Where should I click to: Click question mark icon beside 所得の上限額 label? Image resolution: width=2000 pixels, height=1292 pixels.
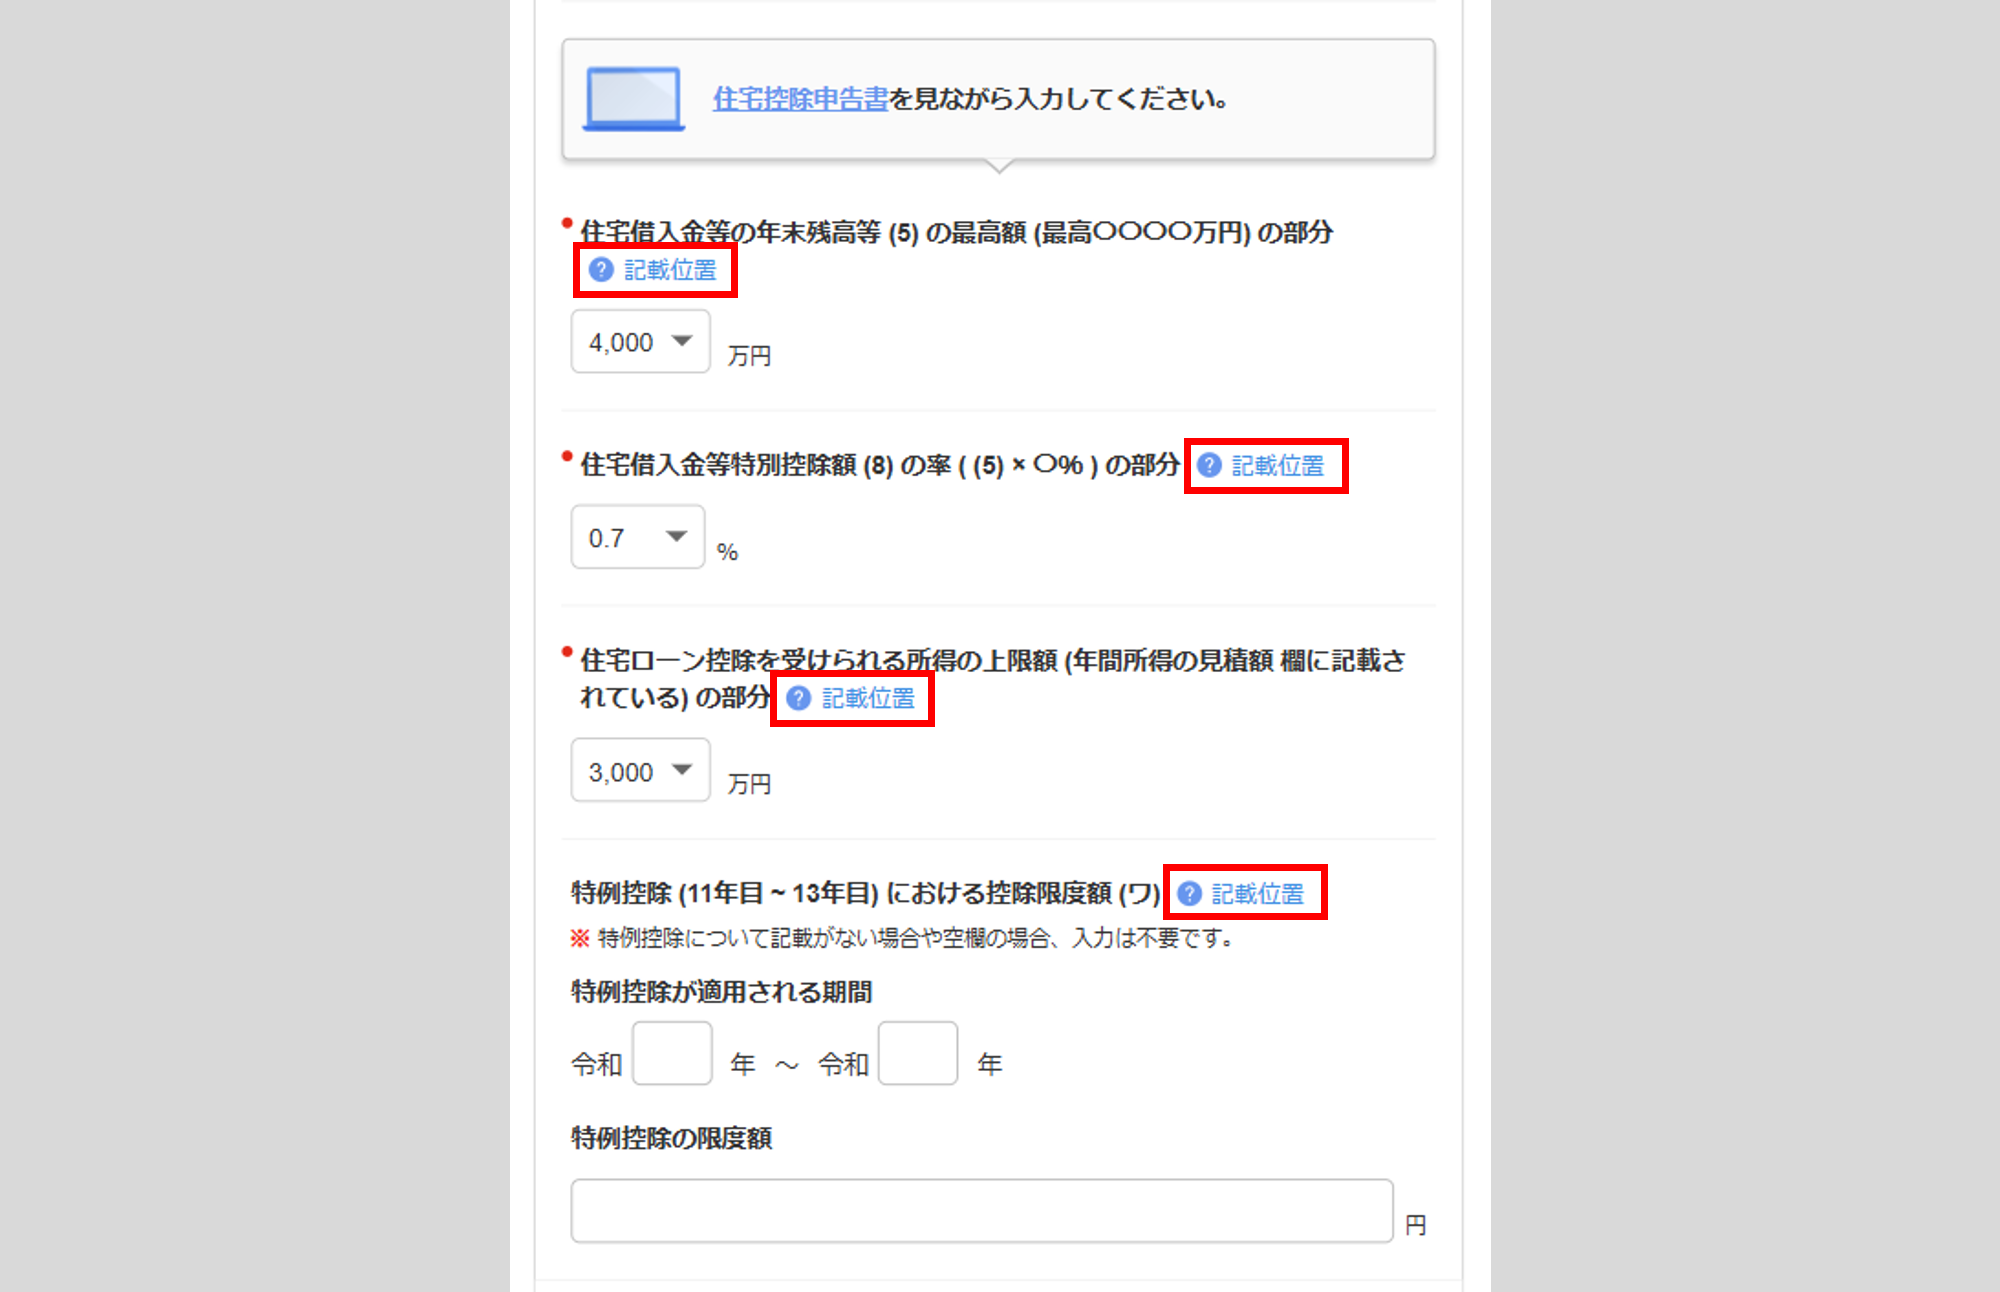798,698
